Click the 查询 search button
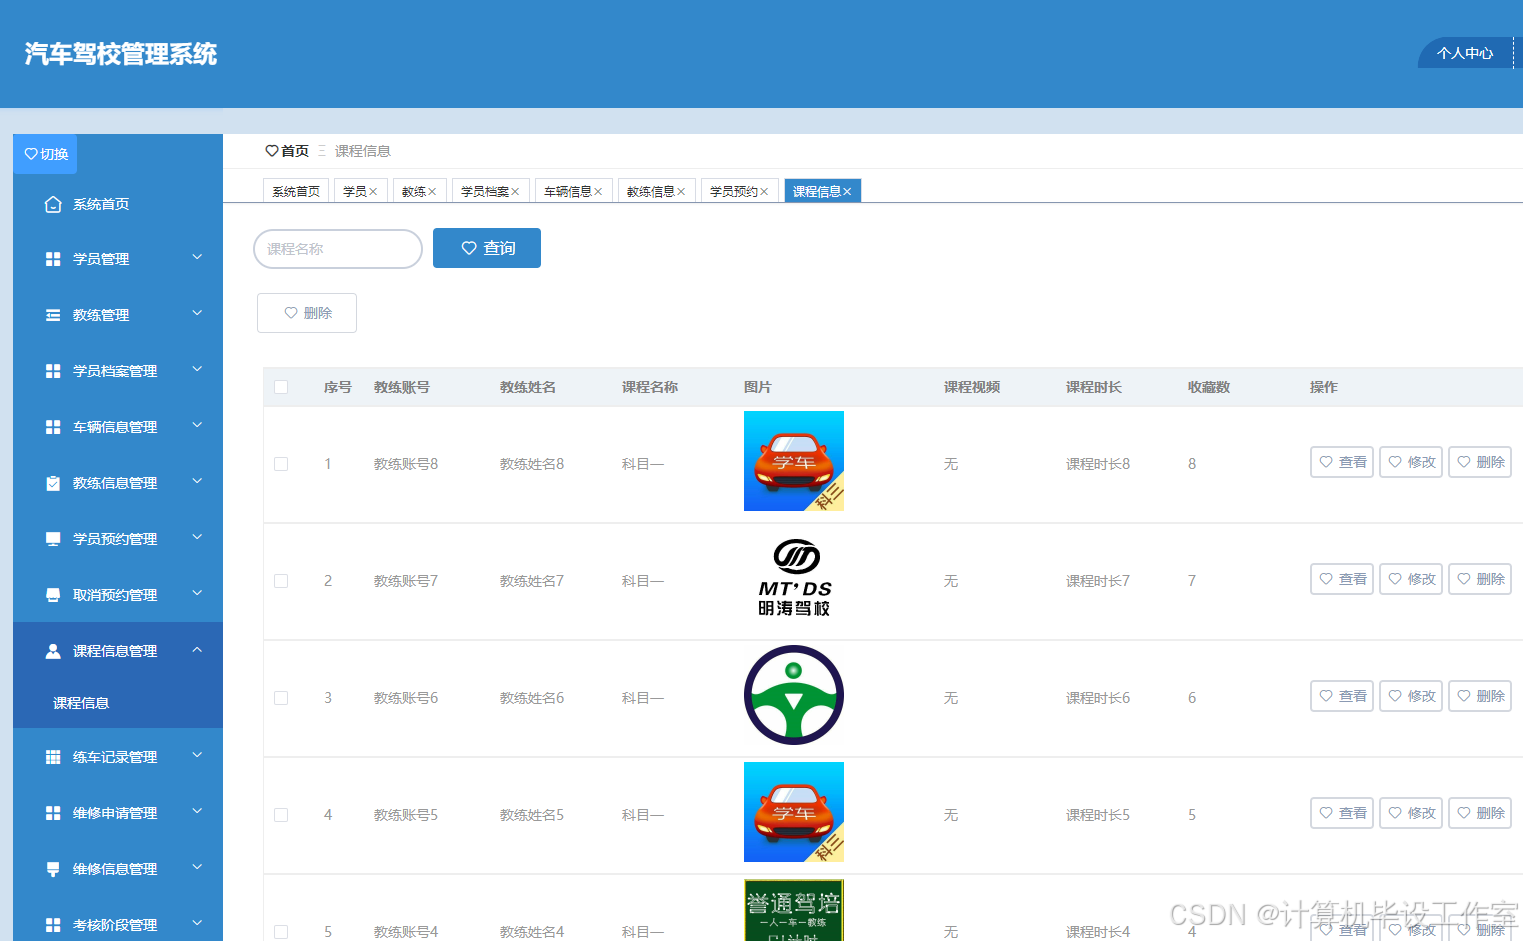The width and height of the screenshot is (1523, 941). pyautogui.click(x=487, y=248)
